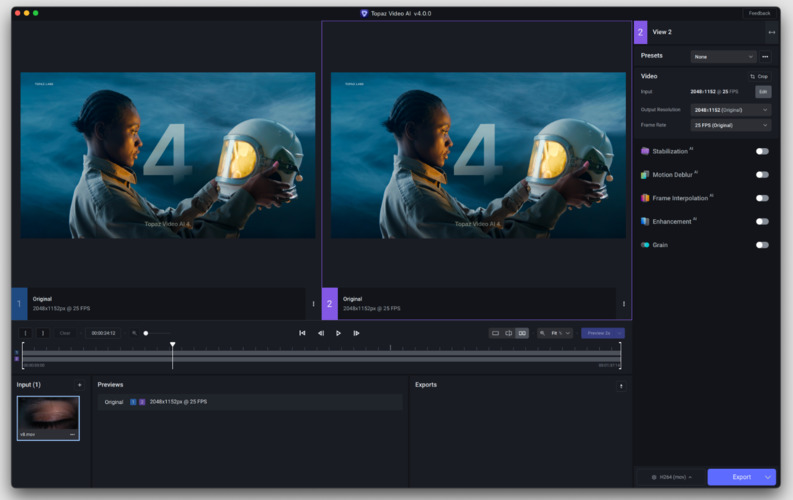
Task: Click the Preview 2s button
Action: (598, 333)
